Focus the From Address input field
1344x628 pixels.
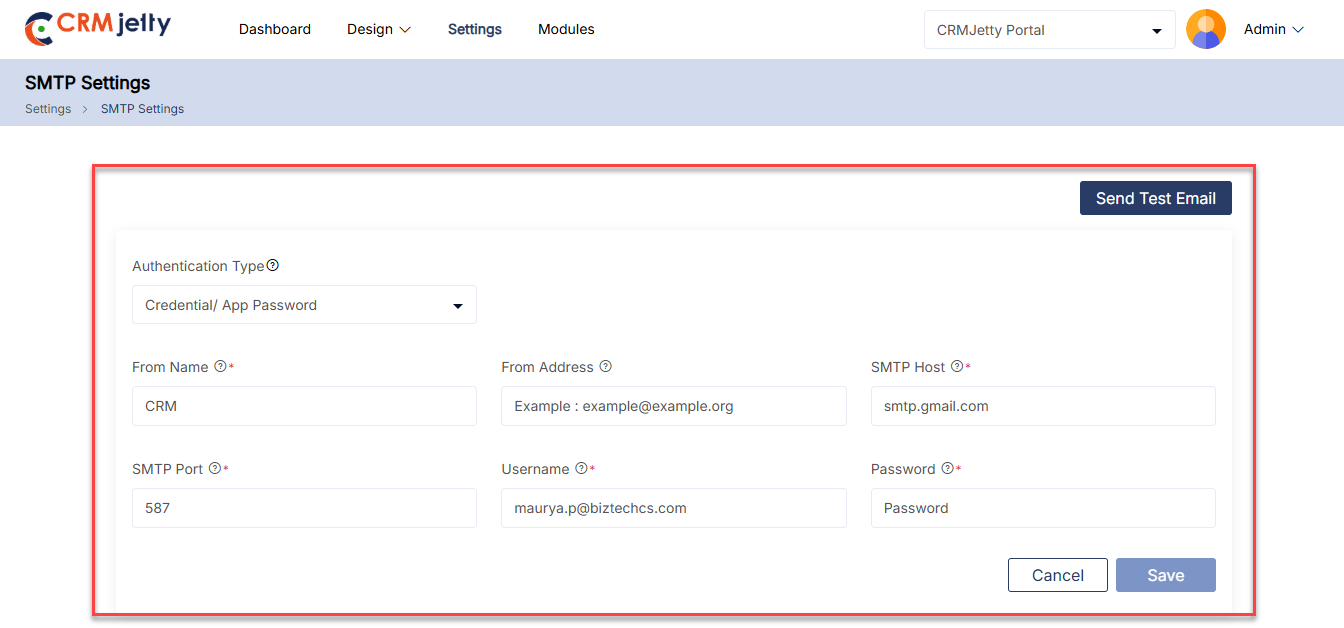point(673,406)
